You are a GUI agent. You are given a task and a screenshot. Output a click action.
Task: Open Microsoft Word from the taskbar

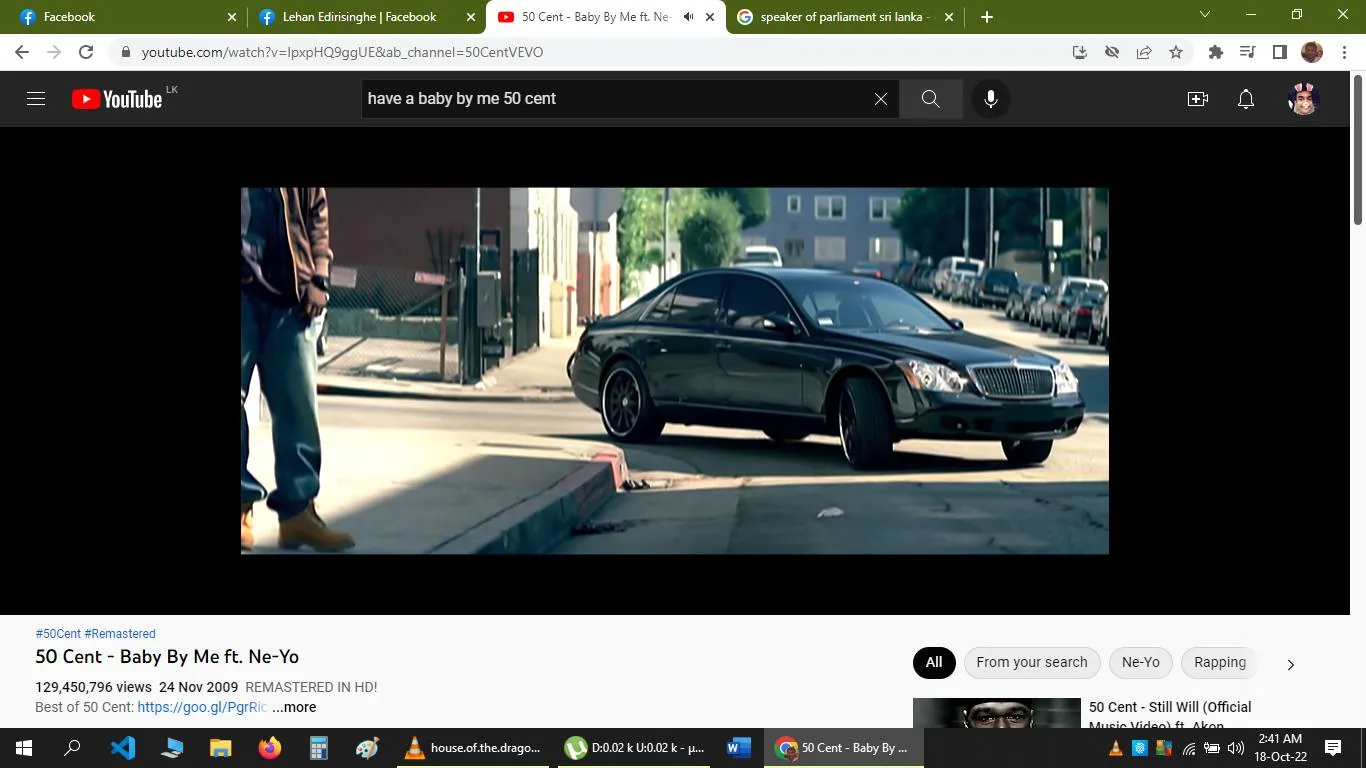[x=737, y=747]
